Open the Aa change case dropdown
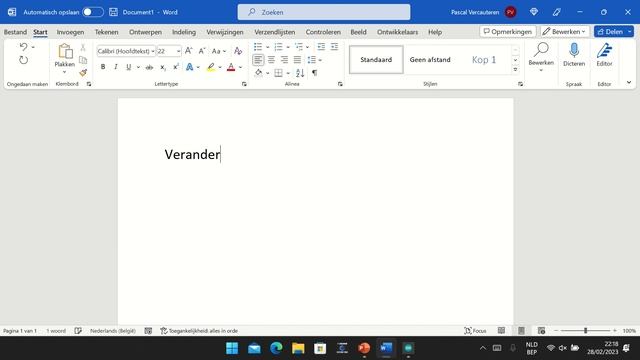 pos(219,51)
